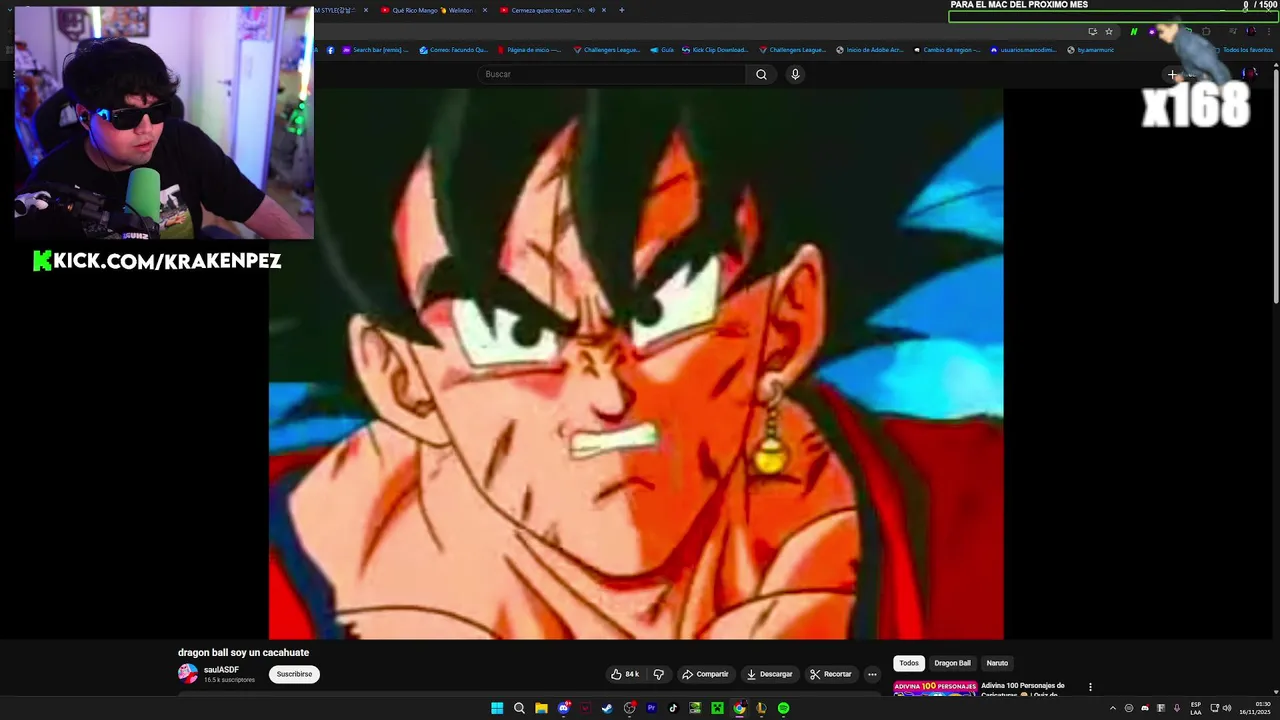This screenshot has width=1280, height=720.
Task: Open the three-dot more actions menu
Action: point(872,674)
